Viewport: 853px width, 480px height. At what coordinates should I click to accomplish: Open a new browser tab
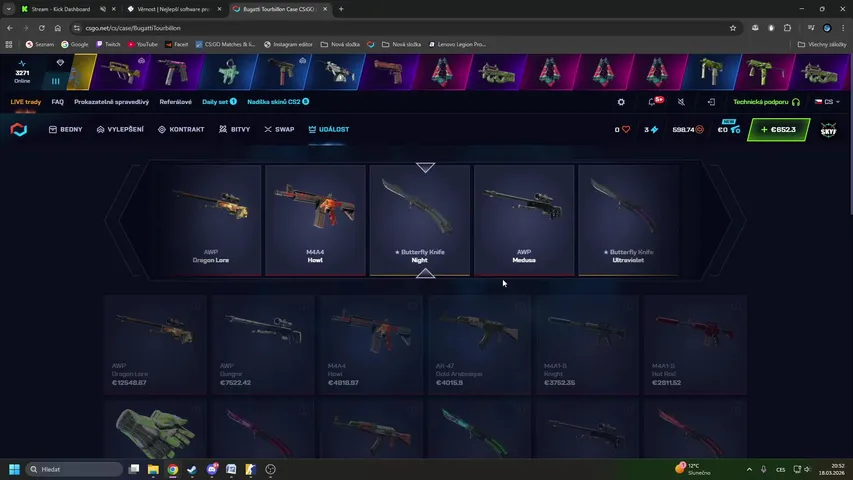click(x=341, y=9)
